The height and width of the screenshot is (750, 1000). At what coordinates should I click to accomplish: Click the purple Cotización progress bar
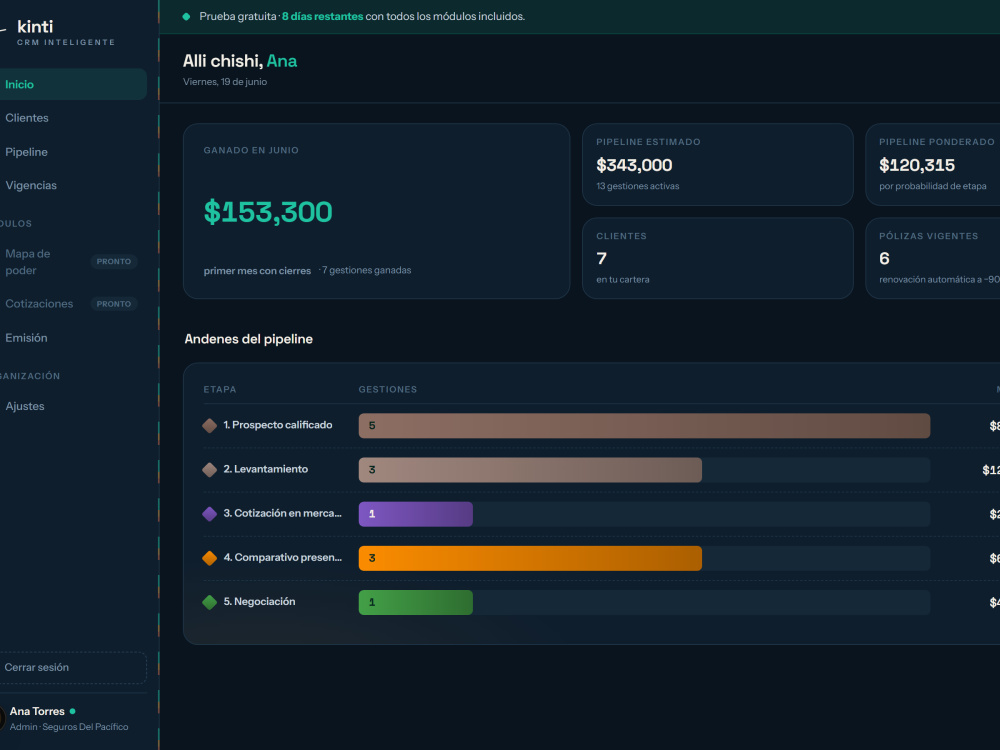[416, 514]
